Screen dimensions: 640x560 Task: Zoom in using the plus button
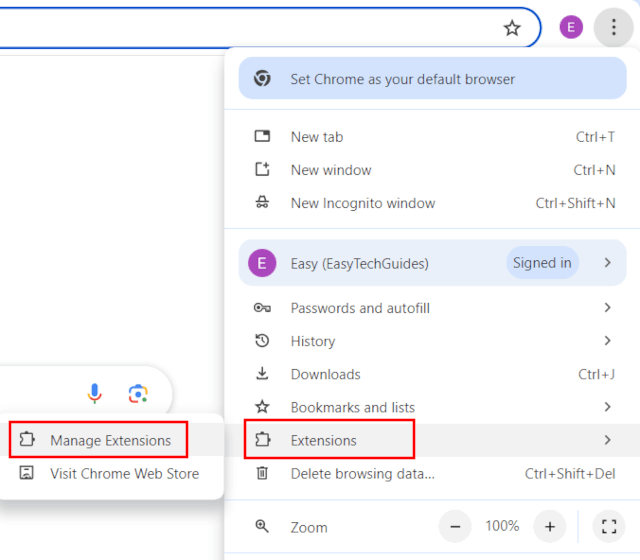(x=549, y=526)
